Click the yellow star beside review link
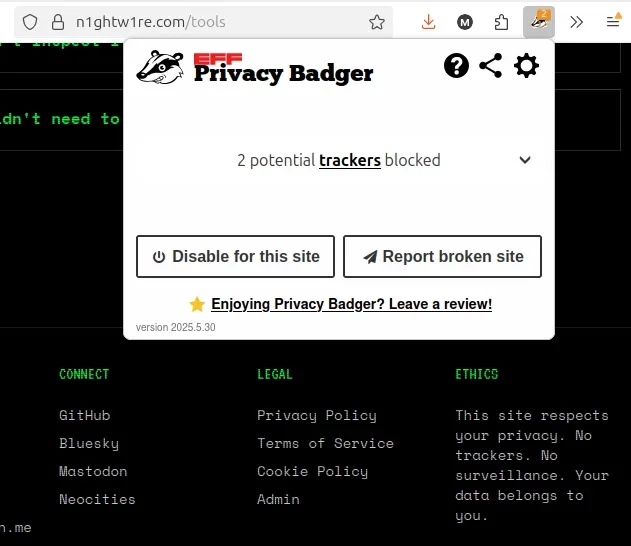Viewport: 631px width, 546px height. coord(197,304)
